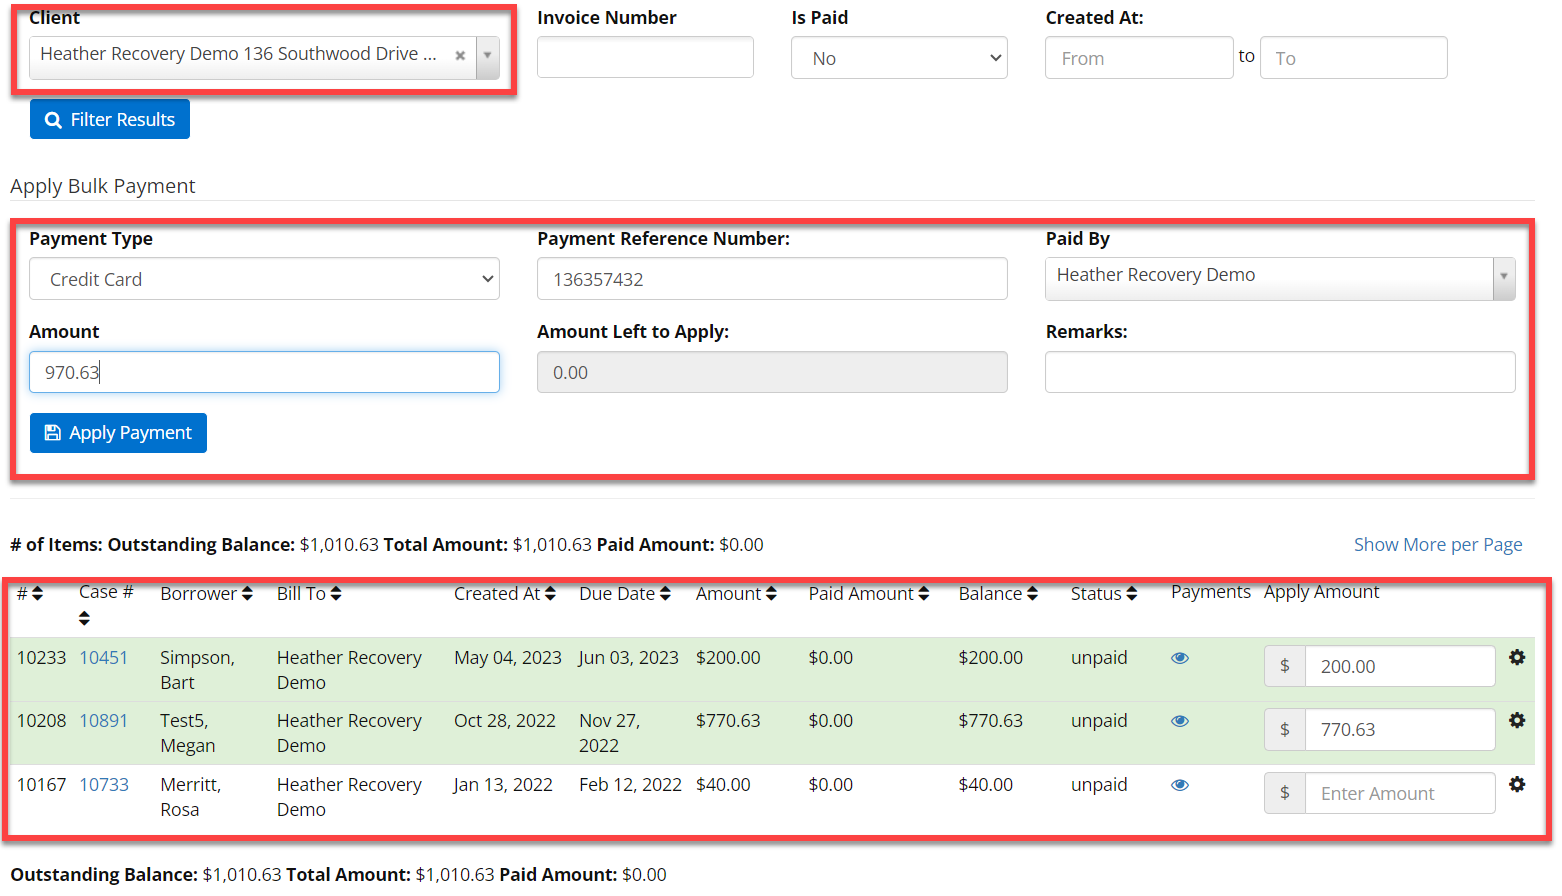Sort by the Borrower column arrows
Screen dimensions: 1562x896
coord(247,593)
